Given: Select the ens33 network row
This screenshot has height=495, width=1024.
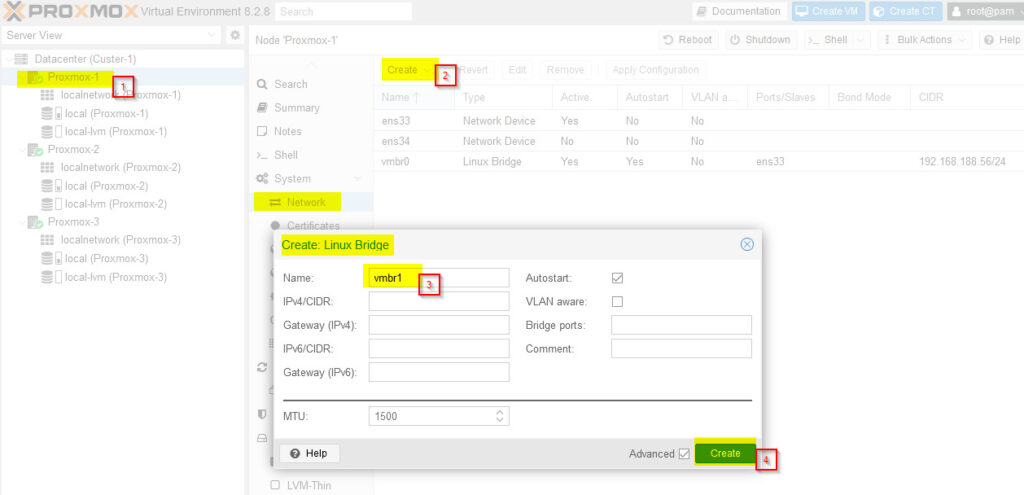Looking at the screenshot, I should tap(699, 121).
